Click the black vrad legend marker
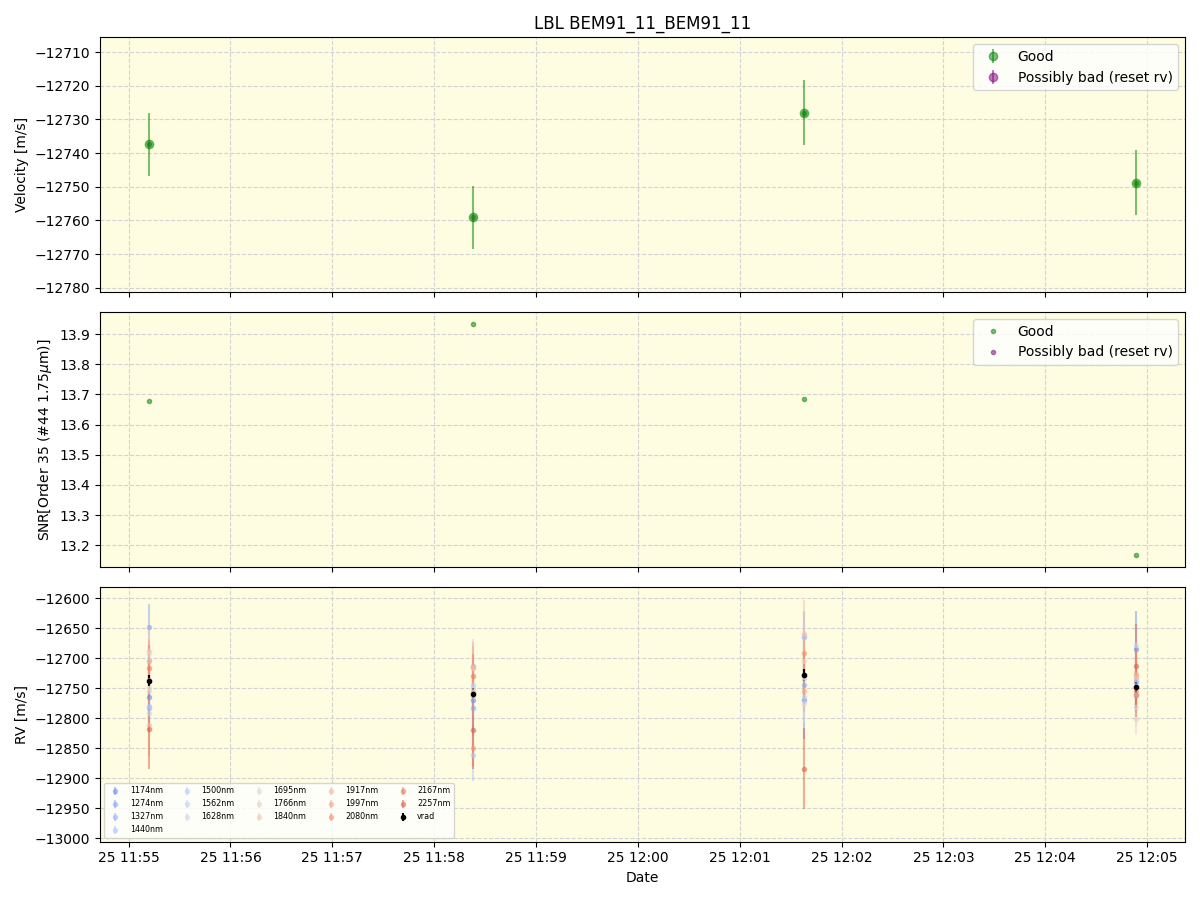 403,817
